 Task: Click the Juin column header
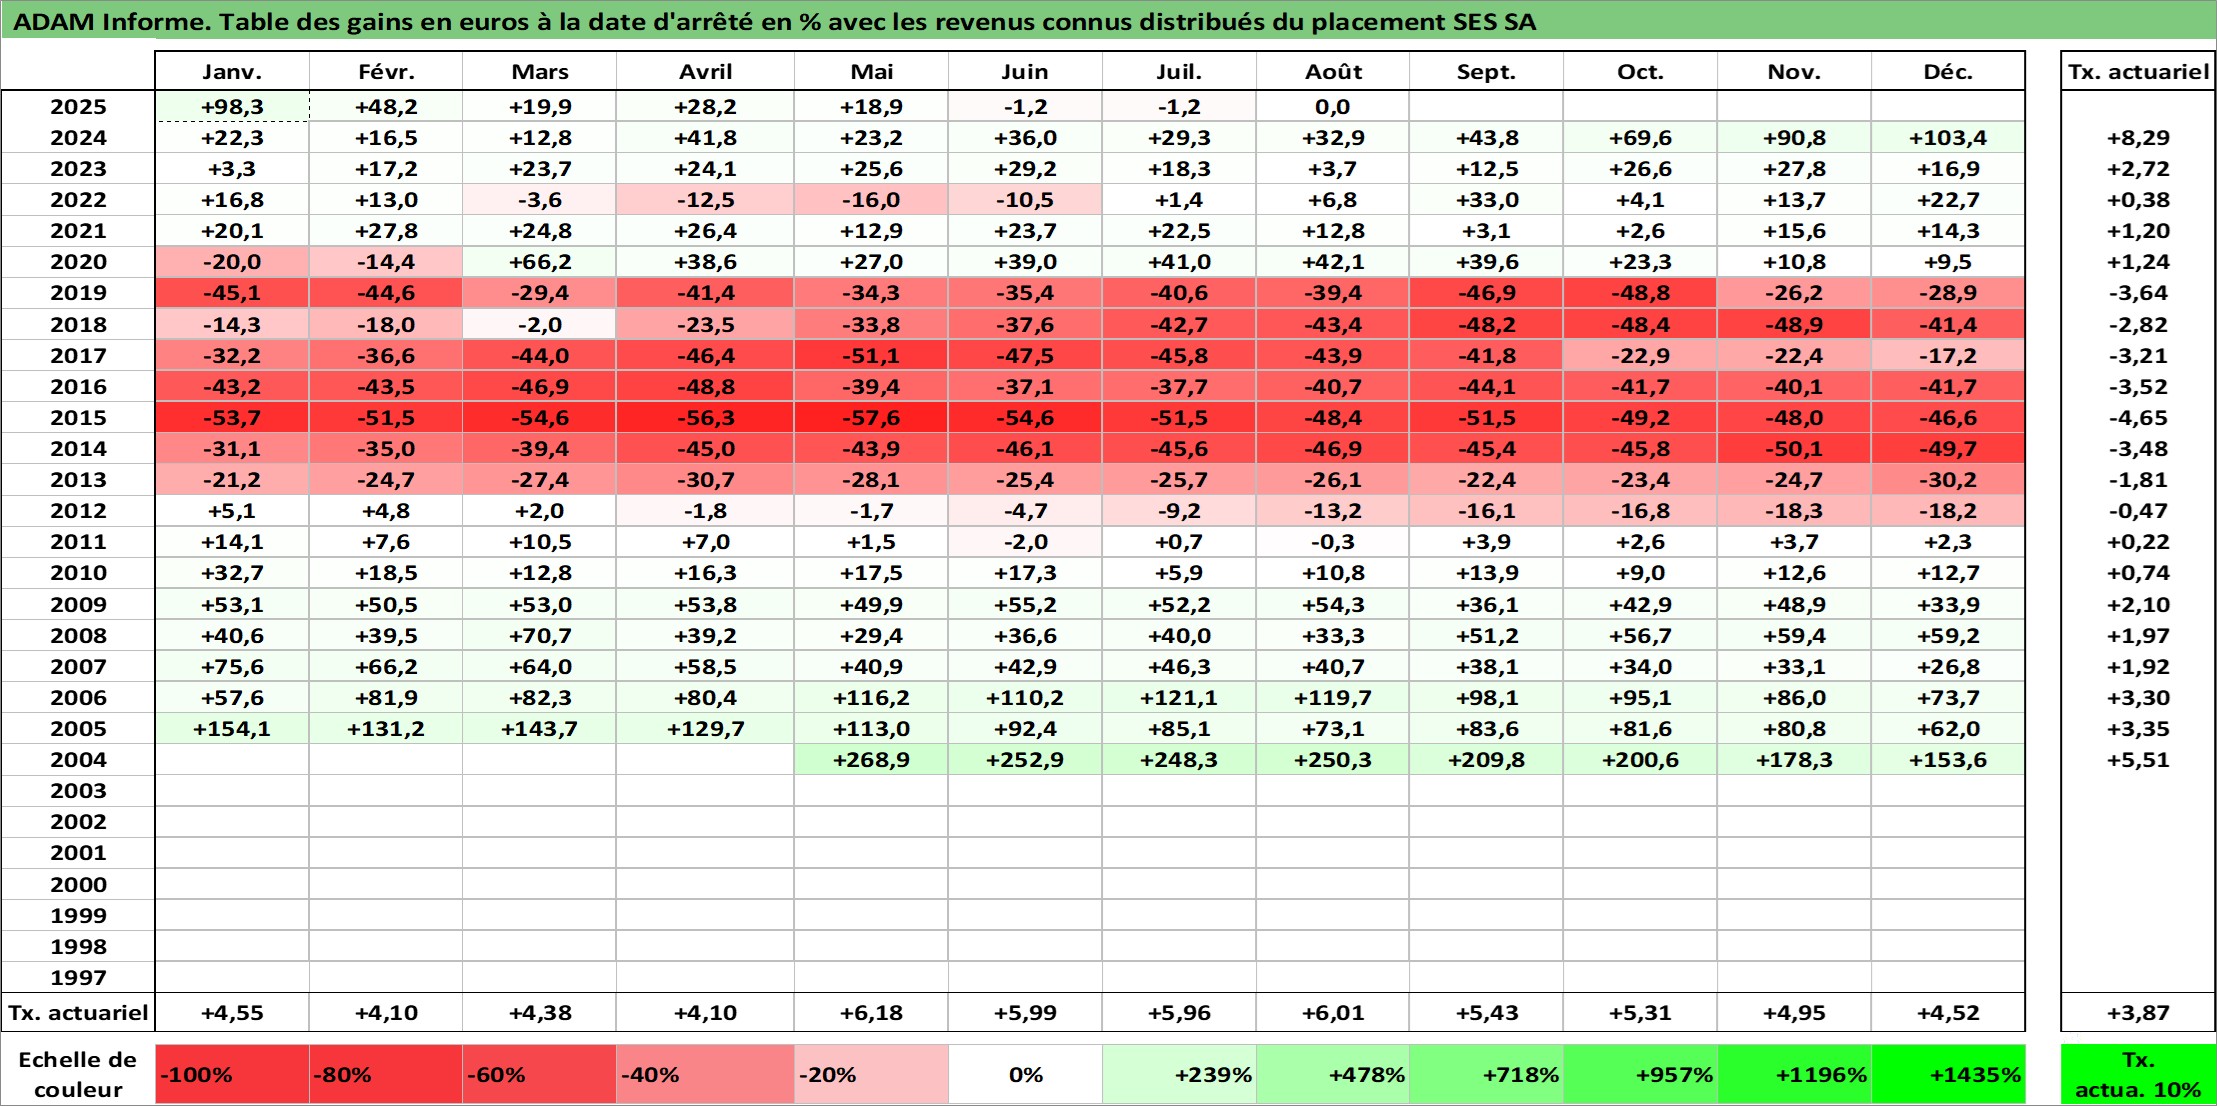tap(1025, 71)
